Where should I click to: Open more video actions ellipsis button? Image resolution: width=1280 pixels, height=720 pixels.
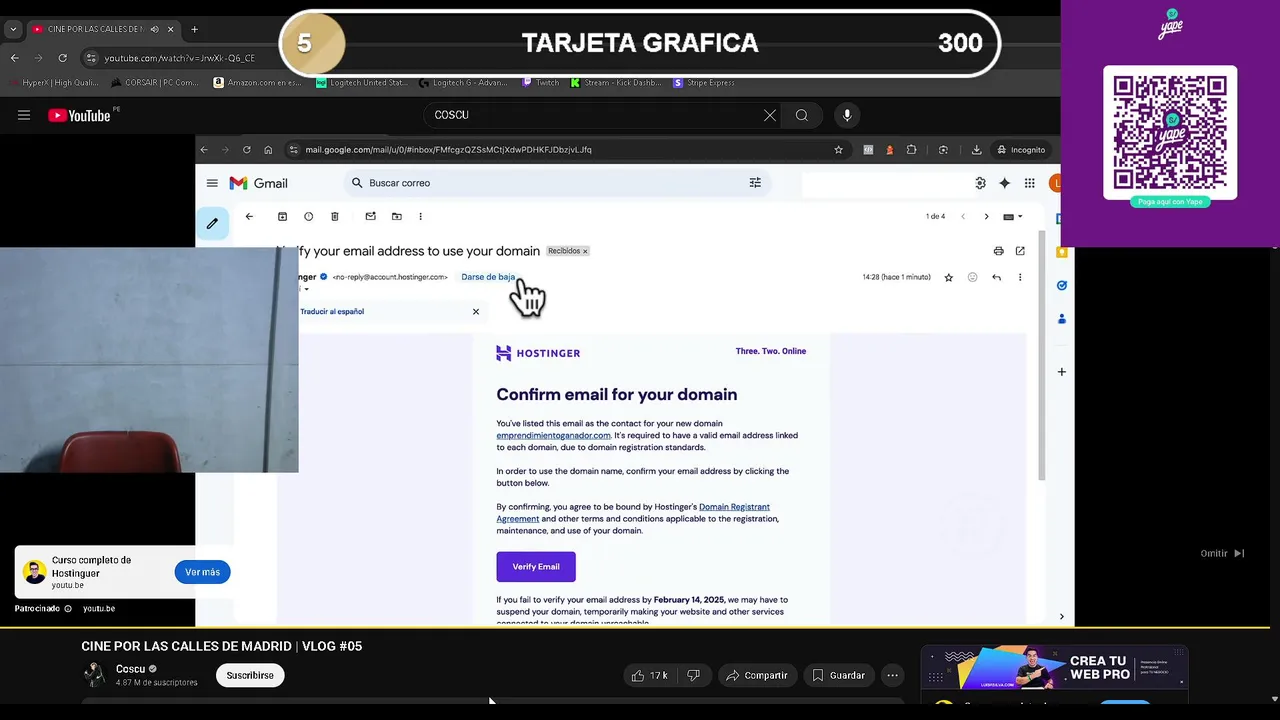tap(892, 675)
